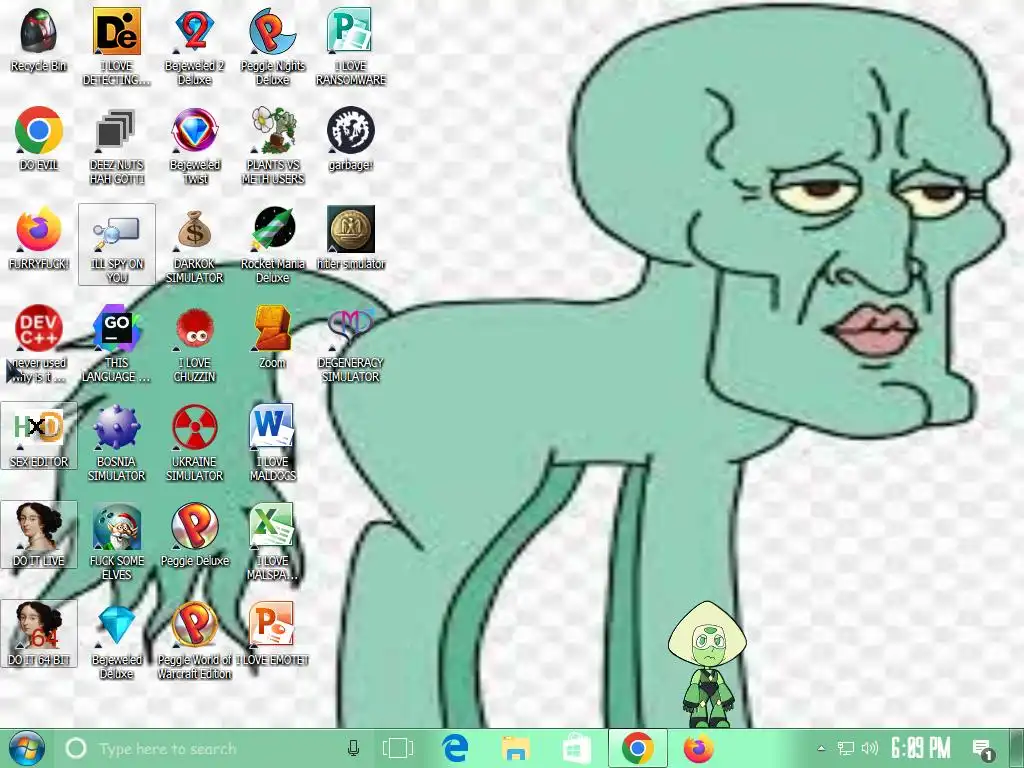Select the HxD hex editor desktop icon
Viewport: 1024px width, 768px height.
point(39,428)
